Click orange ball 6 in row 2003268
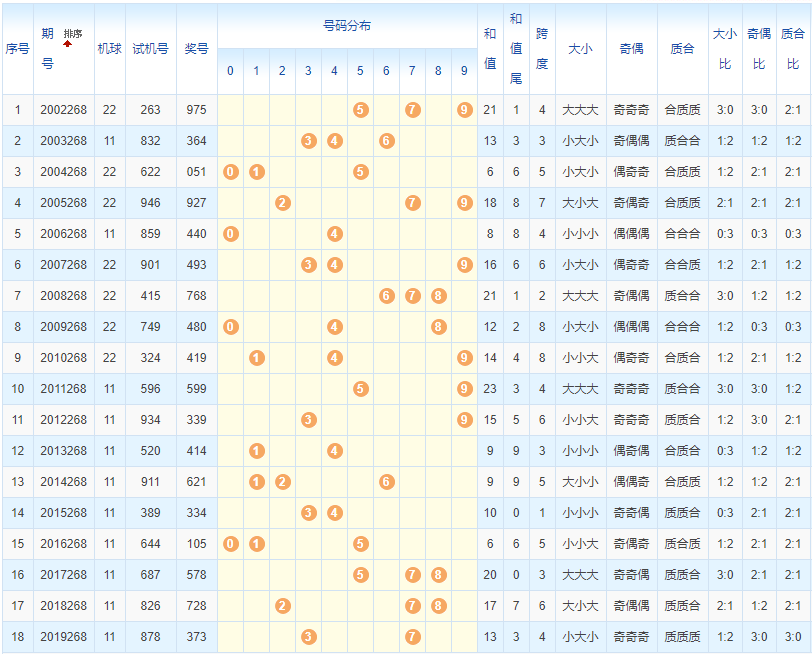This screenshot has height=654, width=812. pos(386,141)
